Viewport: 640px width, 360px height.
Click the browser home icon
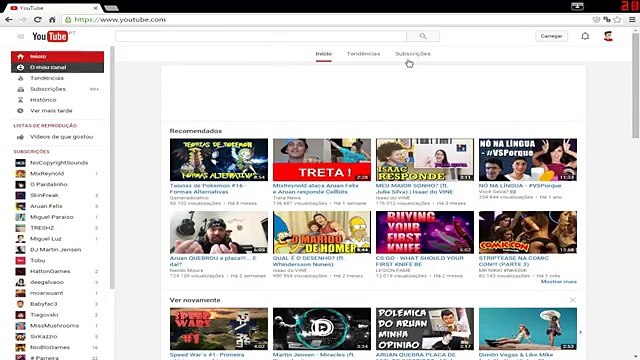52,19
